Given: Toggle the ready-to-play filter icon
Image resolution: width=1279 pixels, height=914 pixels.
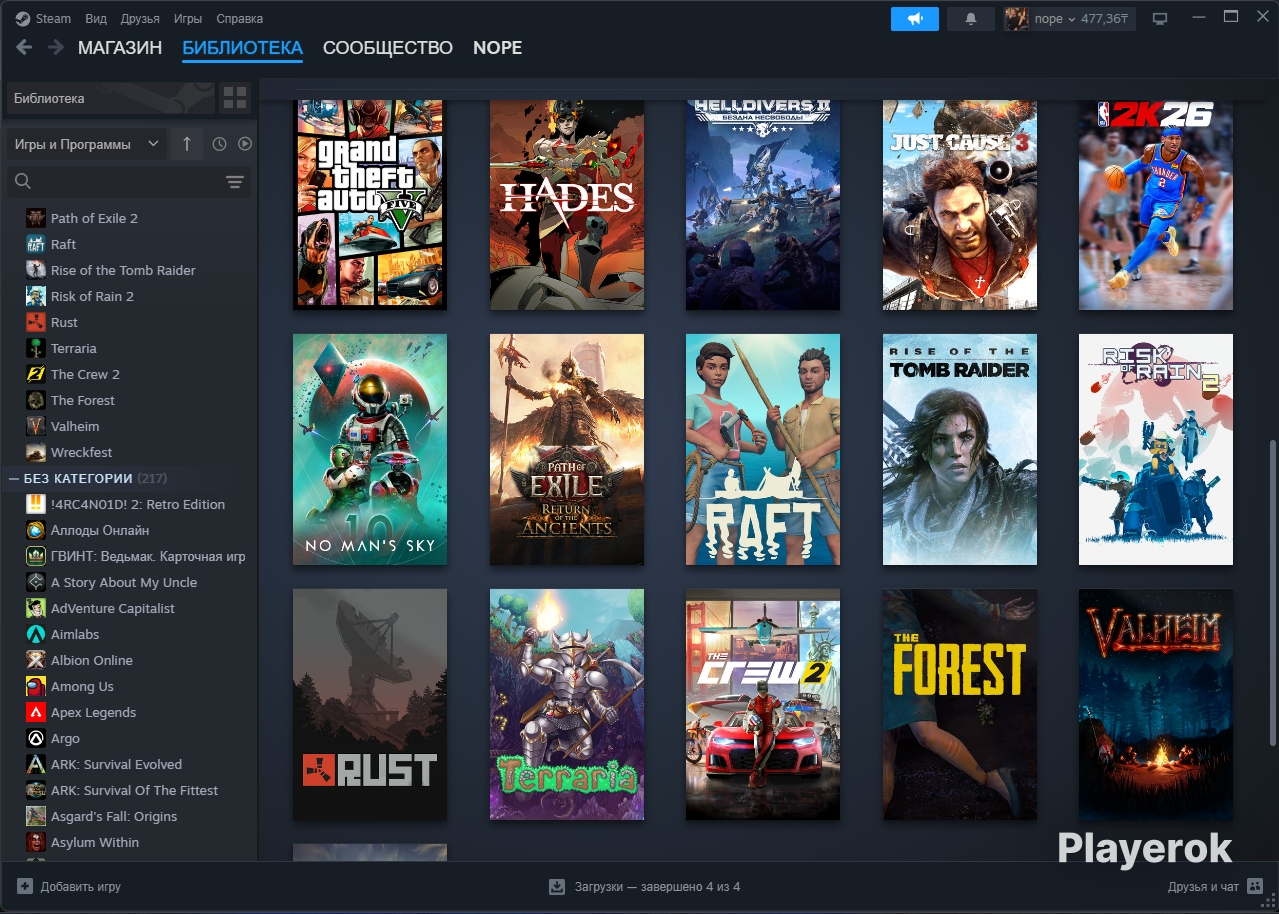Looking at the screenshot, I should (245, 144).
